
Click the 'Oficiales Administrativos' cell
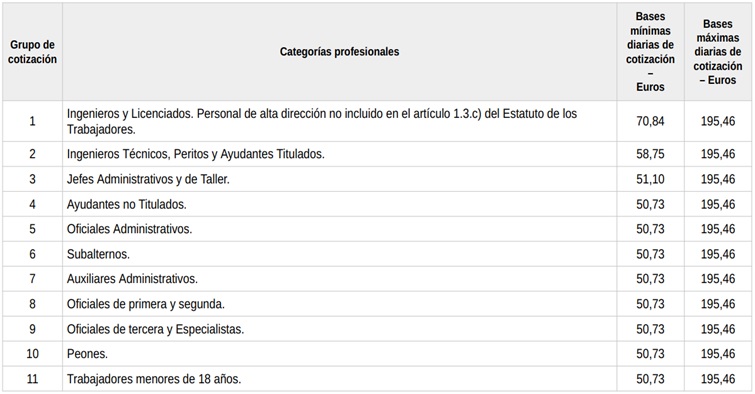pos(339,229)
